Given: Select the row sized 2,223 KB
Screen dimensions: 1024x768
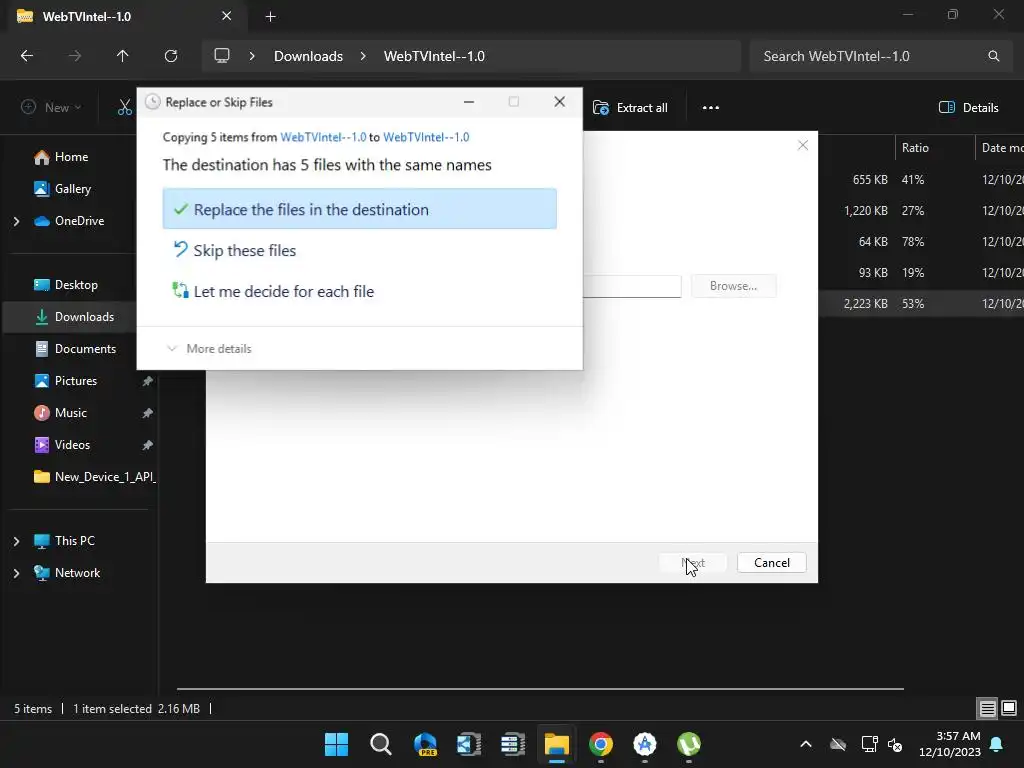Looking at the screenshot, I should [x=921, y=304].
